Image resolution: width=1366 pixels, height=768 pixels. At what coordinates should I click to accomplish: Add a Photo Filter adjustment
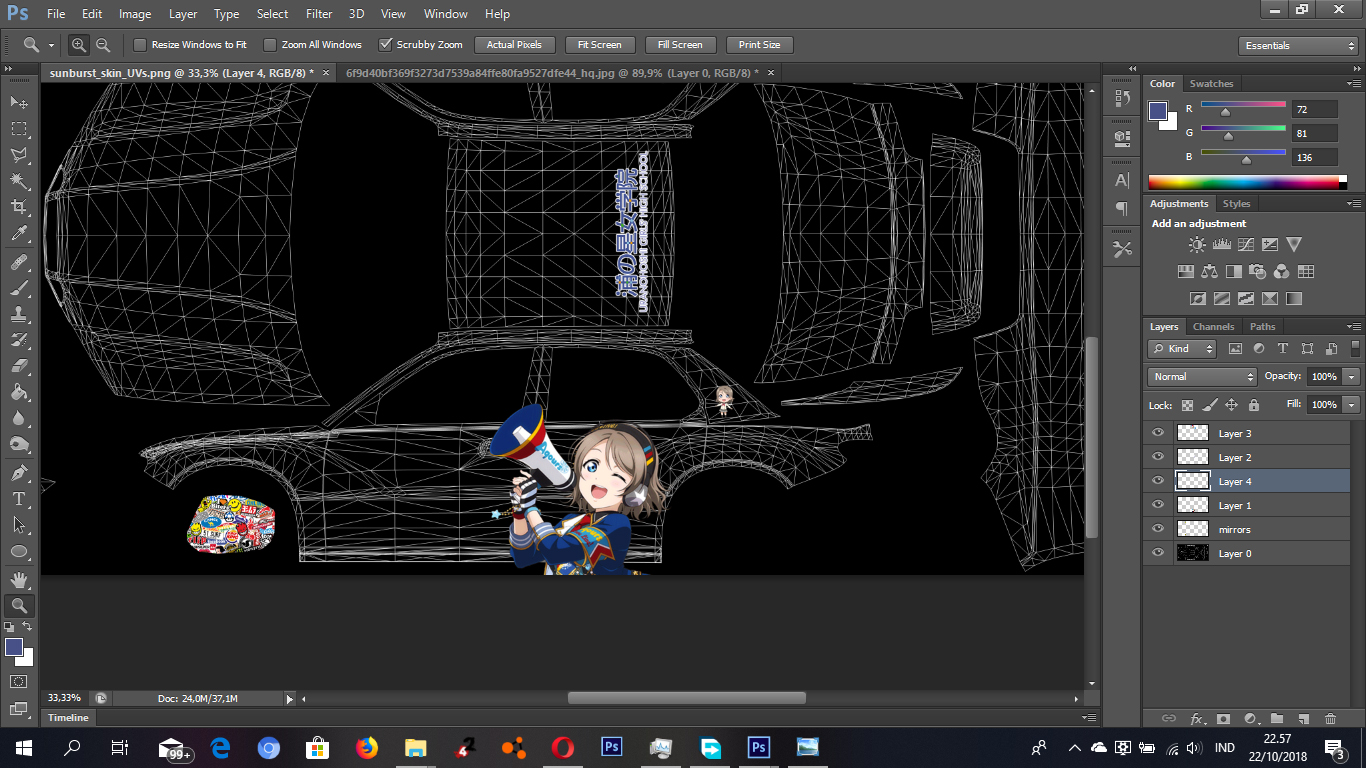point(1257,271)
